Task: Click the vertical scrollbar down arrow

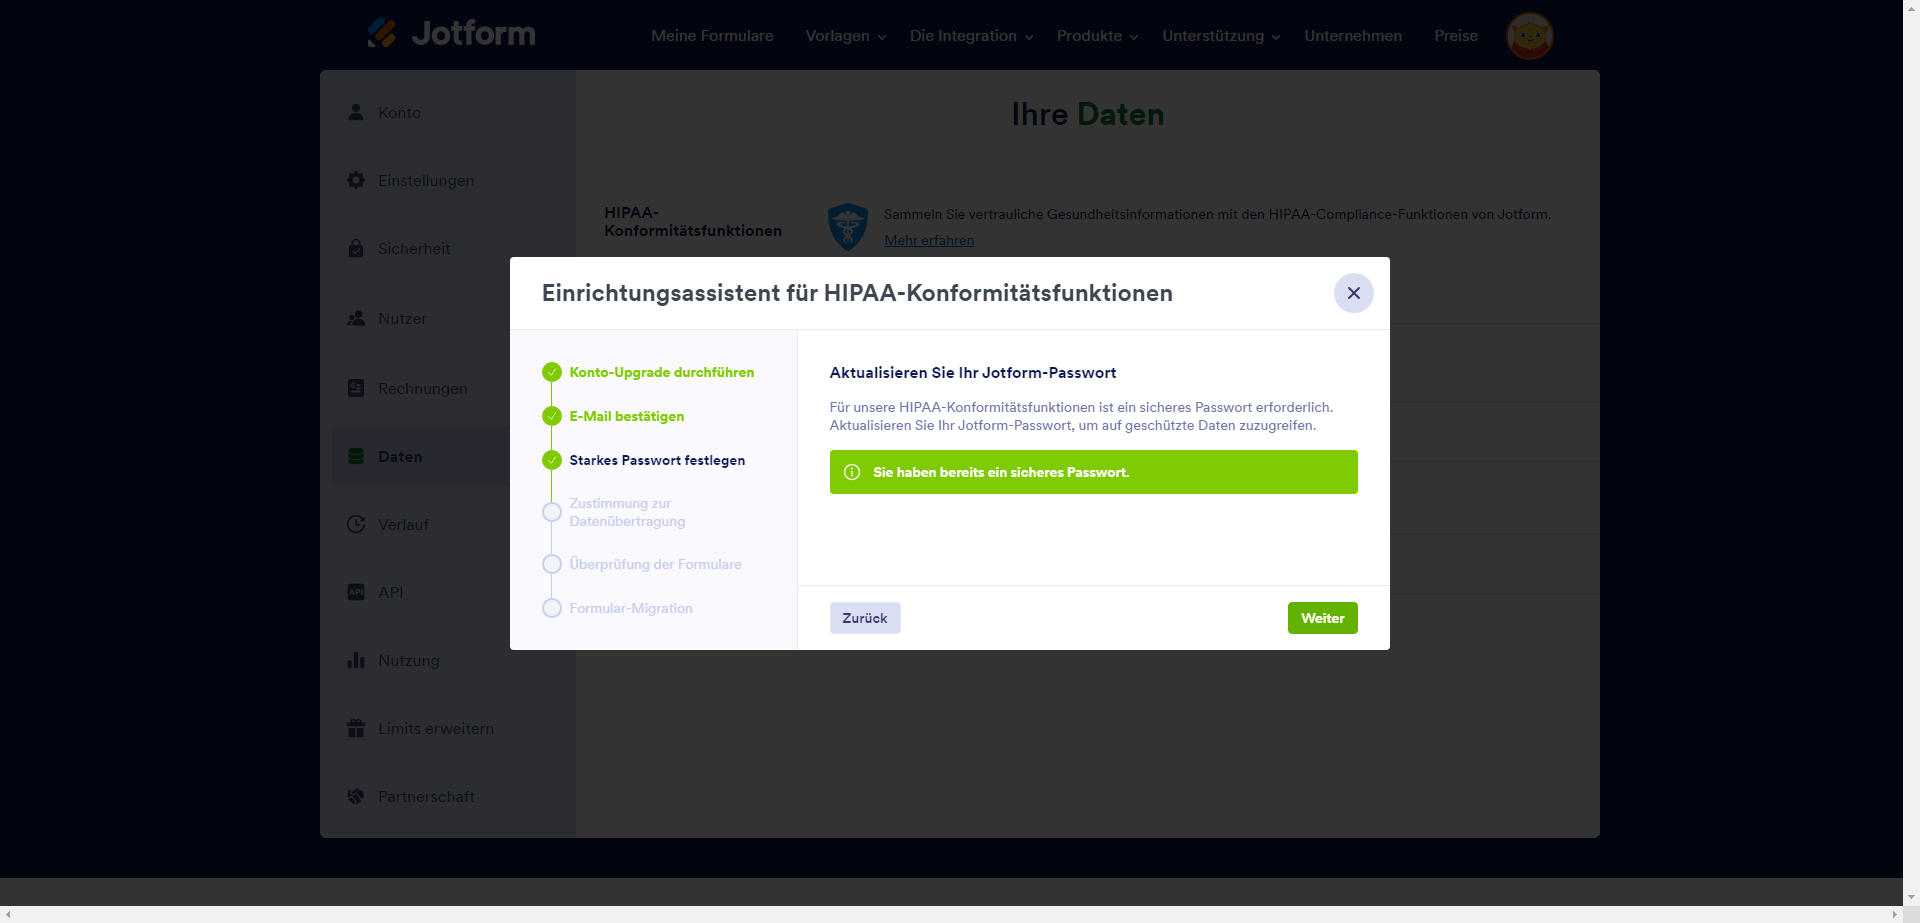Action: [1911, 897]
